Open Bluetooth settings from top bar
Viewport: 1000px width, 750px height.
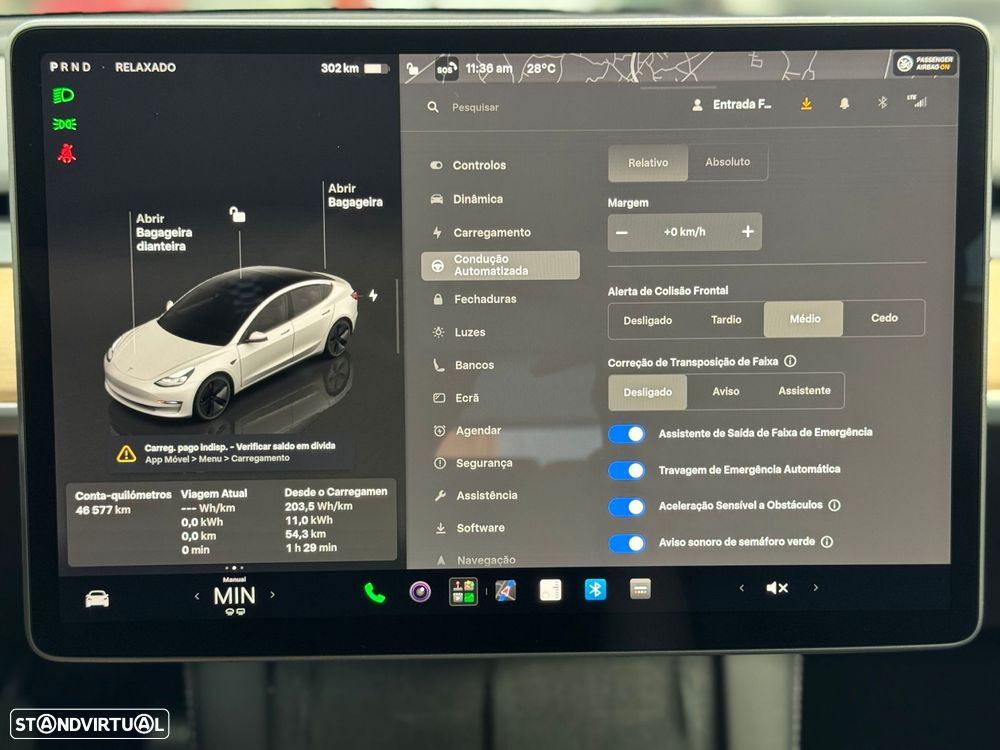[882, 102]
